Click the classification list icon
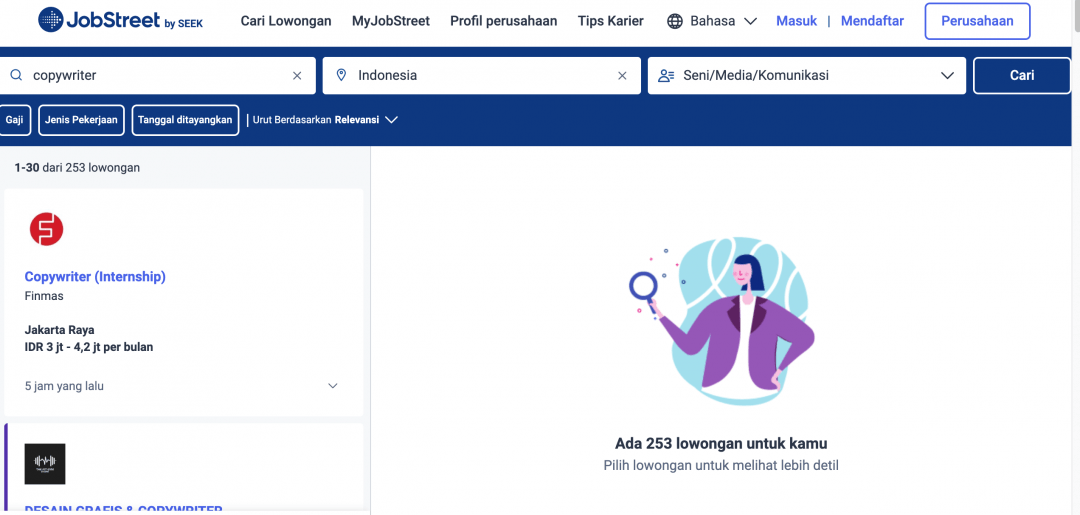This screenshot has height=515, width=1080. (666, 75)
